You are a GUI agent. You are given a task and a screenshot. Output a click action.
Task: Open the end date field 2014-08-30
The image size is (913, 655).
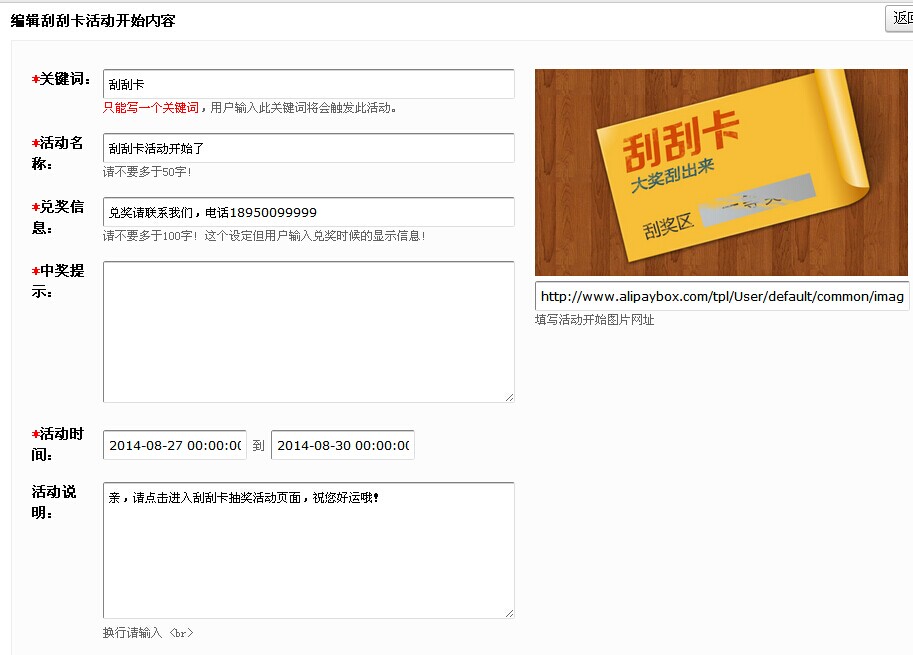pyautogui.click(x=343, y=446)
